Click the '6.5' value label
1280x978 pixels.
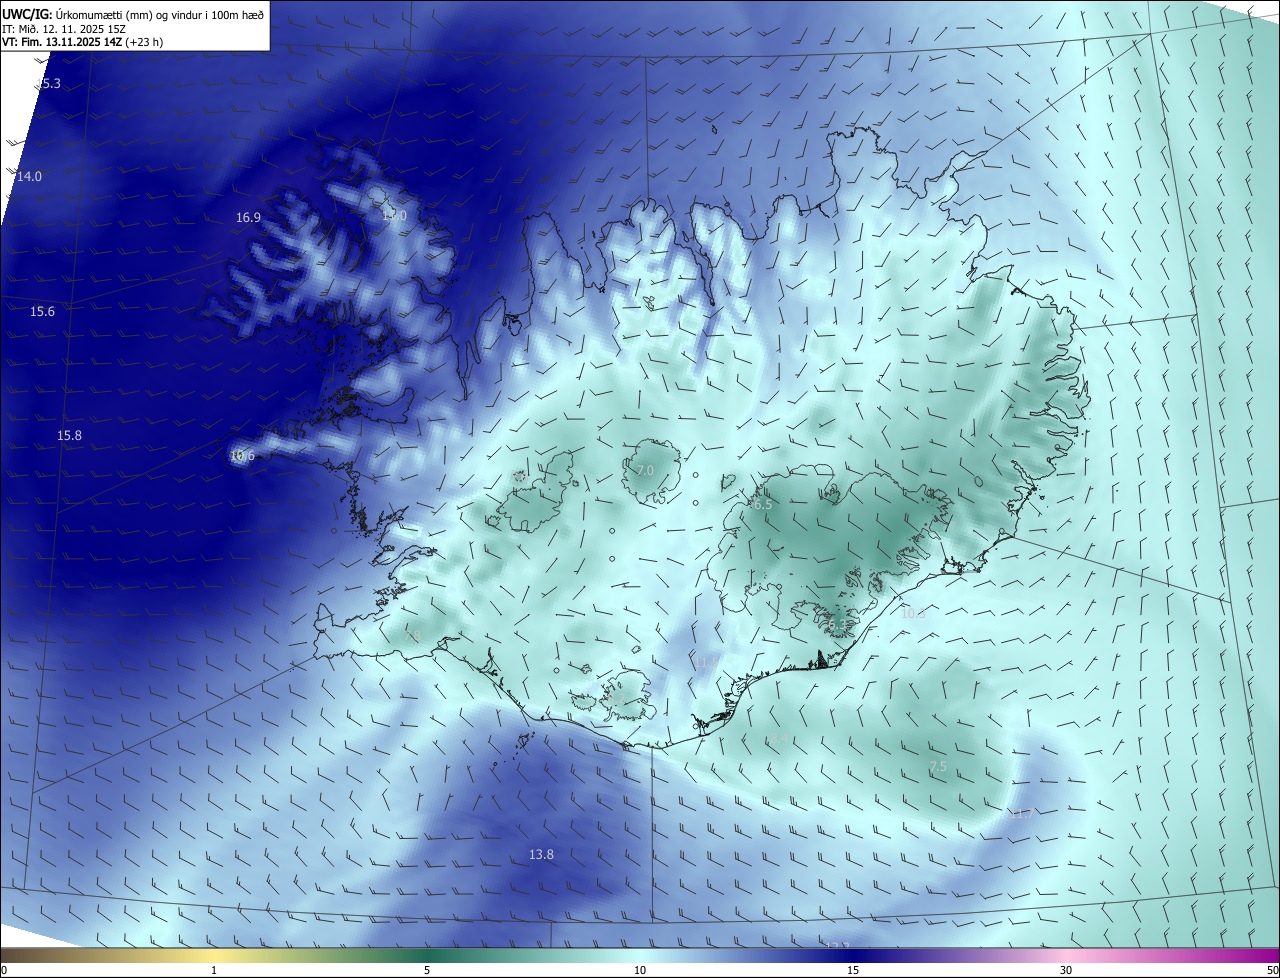click(763, 505)
